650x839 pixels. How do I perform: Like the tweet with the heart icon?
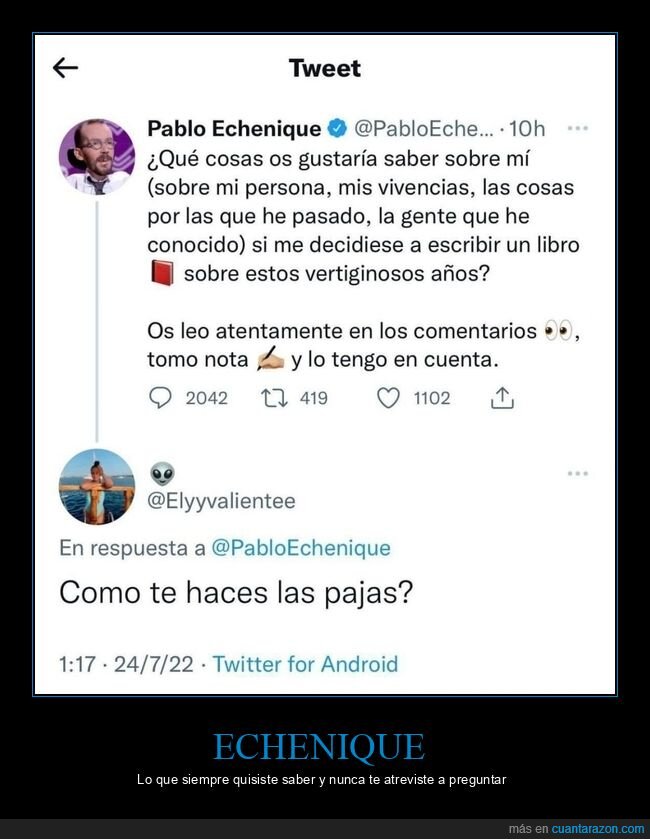[x=388, y=398]
